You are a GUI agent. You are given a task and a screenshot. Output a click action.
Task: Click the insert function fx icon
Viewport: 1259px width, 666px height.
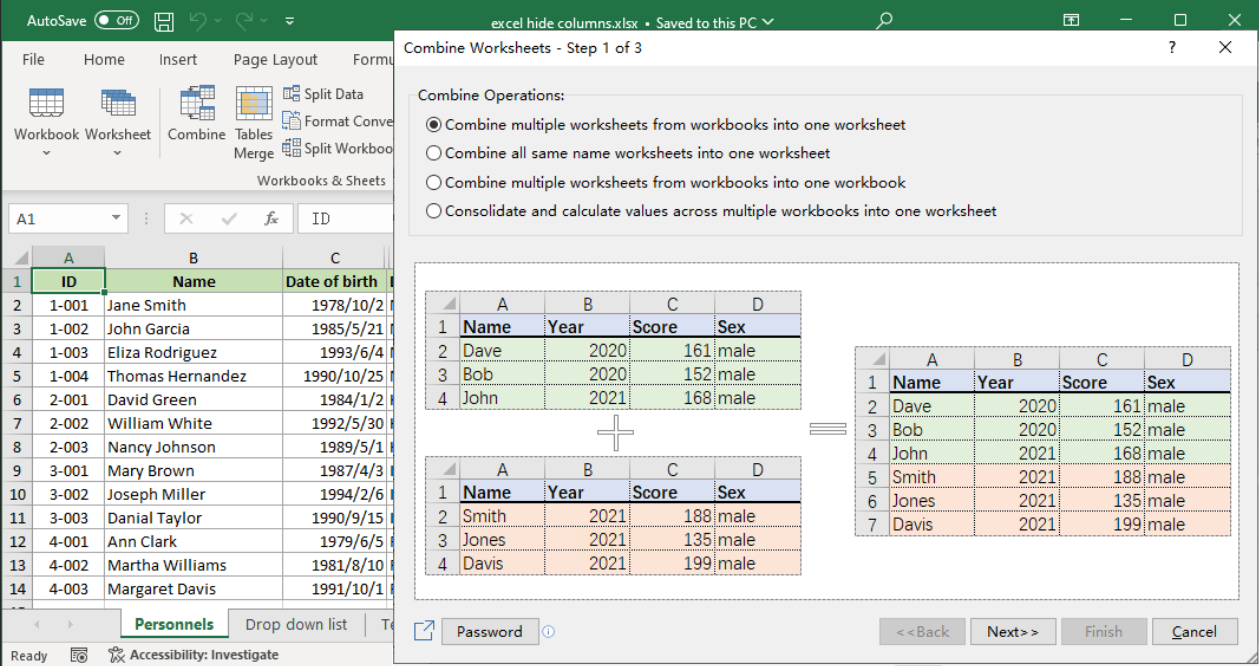[x=271, y=218]
